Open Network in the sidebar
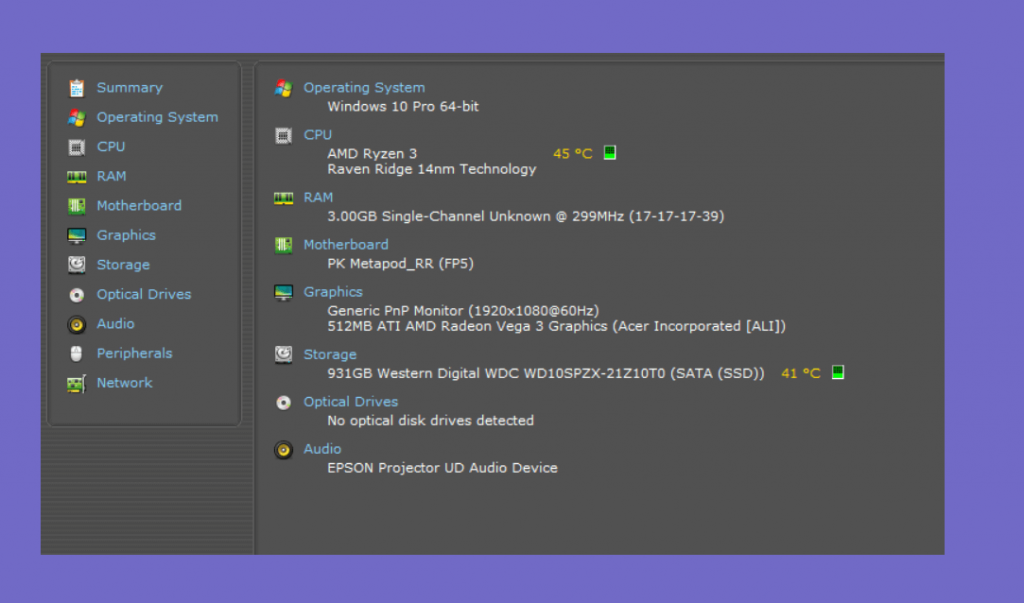 [125, 382]
